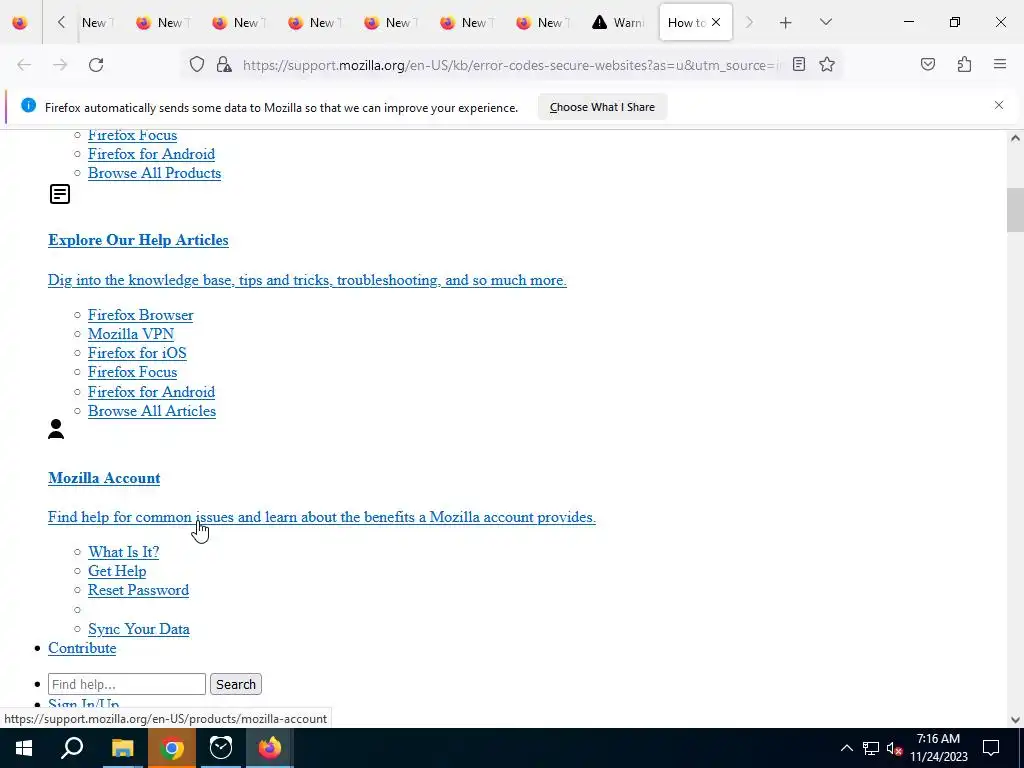Bookmark this page with the star icon

(827, 65)
